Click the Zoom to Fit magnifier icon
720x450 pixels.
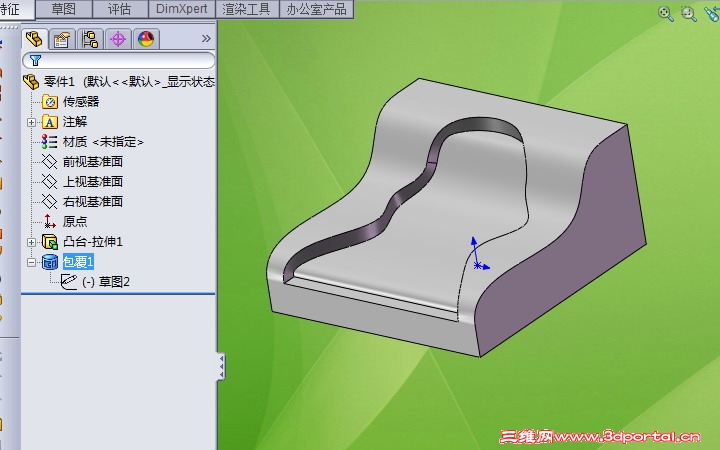pyautogui.click(x=665, y=13)
